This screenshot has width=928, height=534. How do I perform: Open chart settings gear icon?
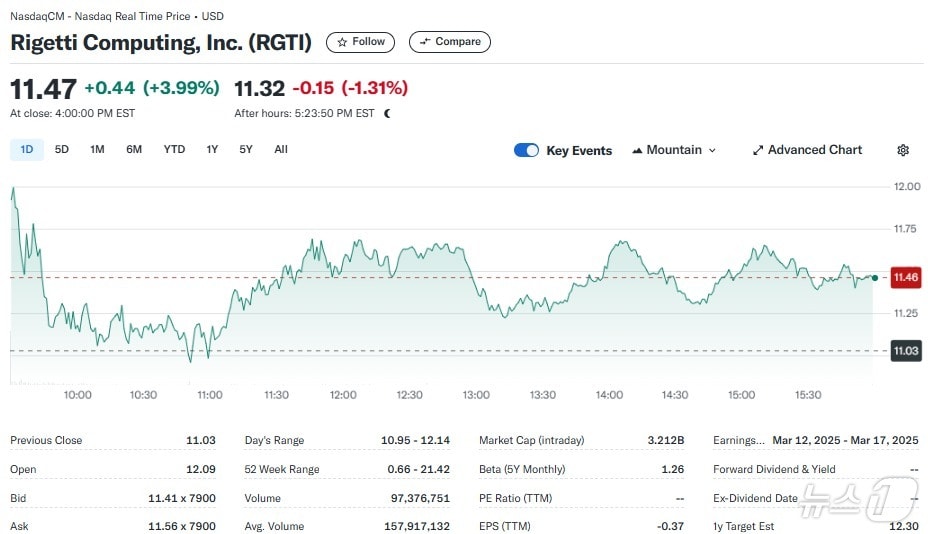[903, 150]
